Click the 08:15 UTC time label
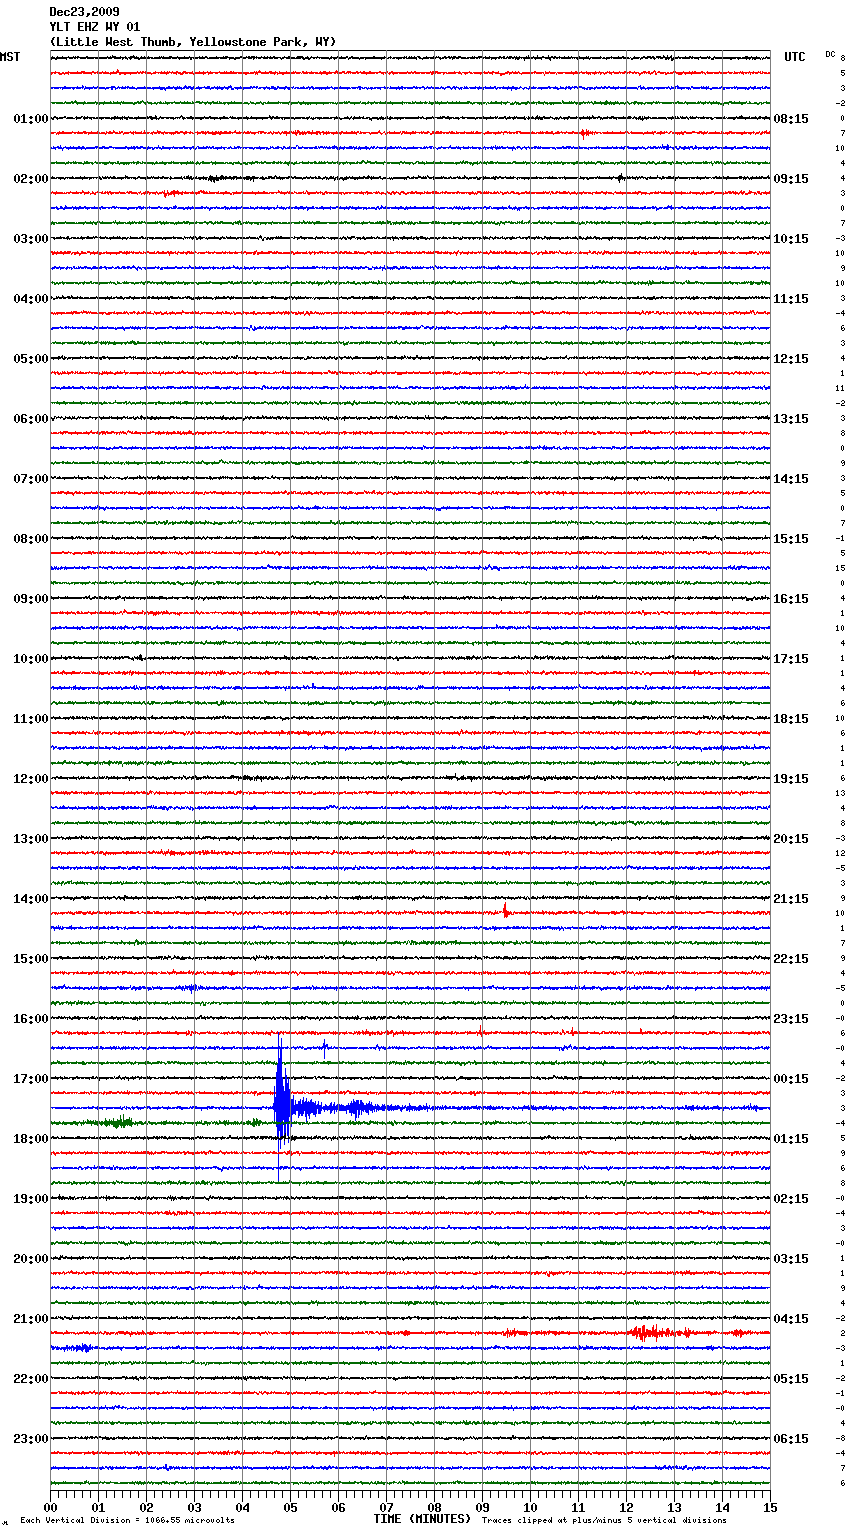The height and width of the screenshot is (1534, 850). [791, 119]
